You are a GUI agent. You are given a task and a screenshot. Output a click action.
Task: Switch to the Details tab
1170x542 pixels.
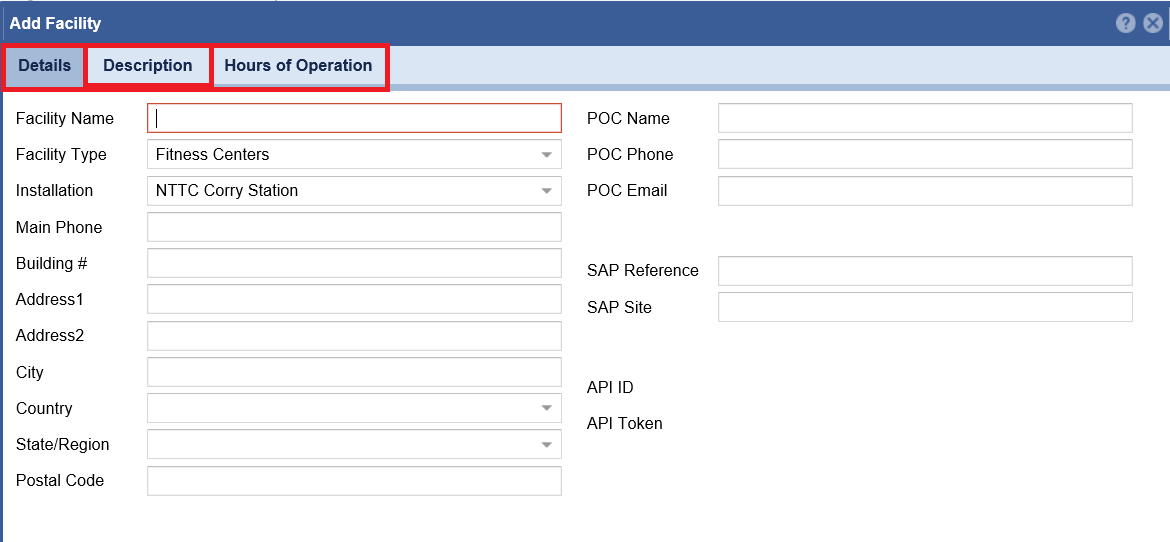point(44,66)
